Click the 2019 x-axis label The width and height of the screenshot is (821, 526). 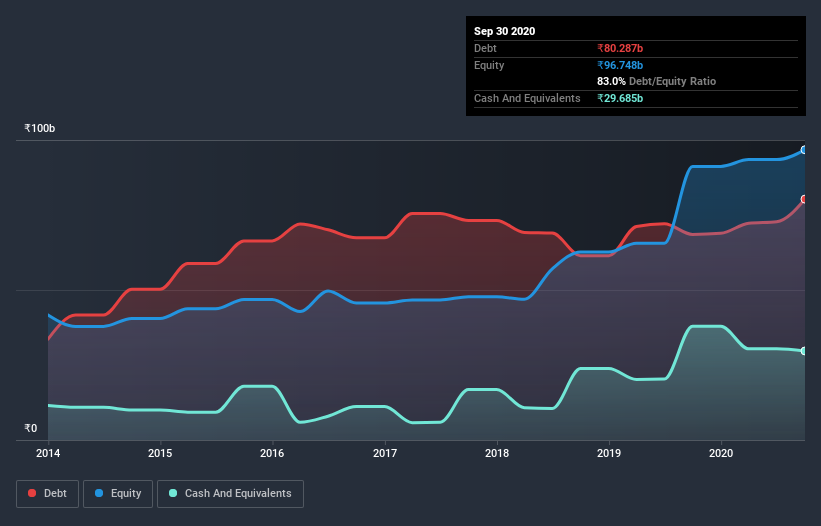[609, 453]
